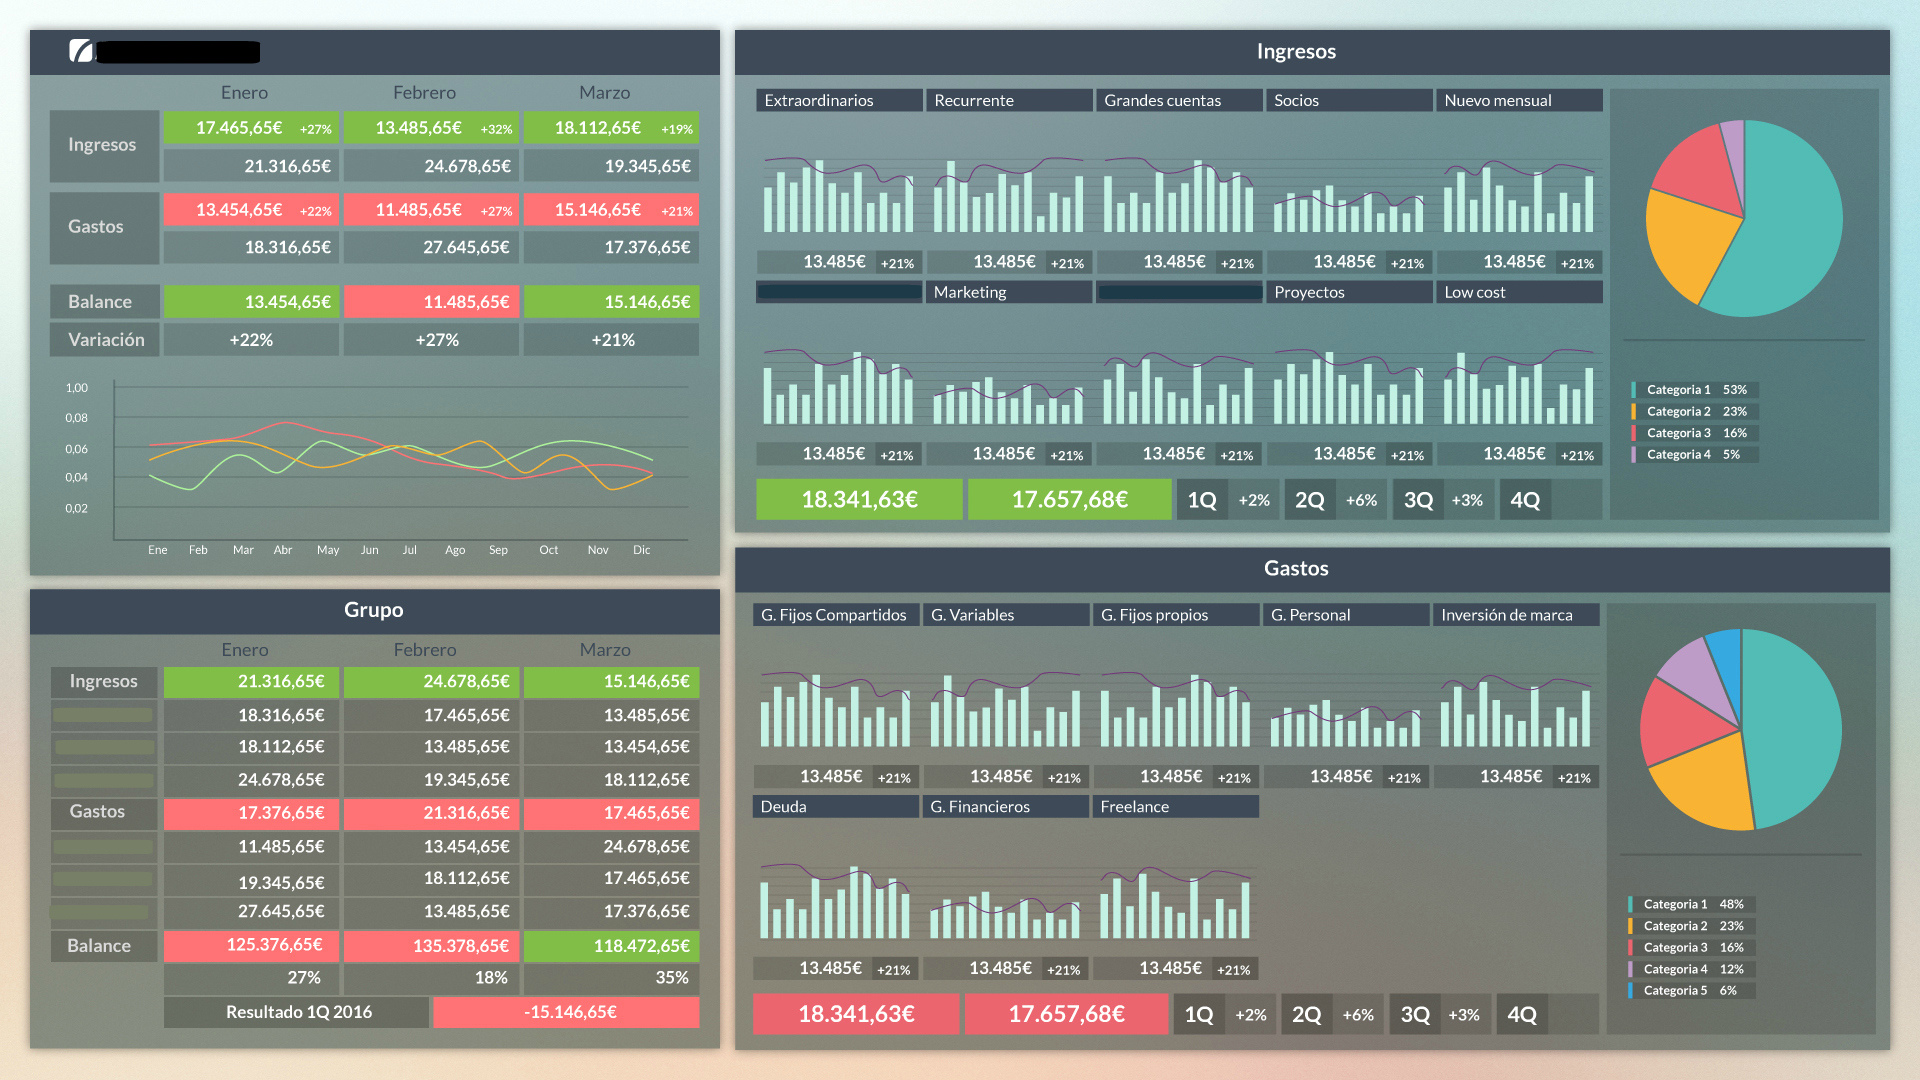Open the Recurrente chart label
The width and height of the screenshot is (1920, 1080).
[x=1009, y=100]
